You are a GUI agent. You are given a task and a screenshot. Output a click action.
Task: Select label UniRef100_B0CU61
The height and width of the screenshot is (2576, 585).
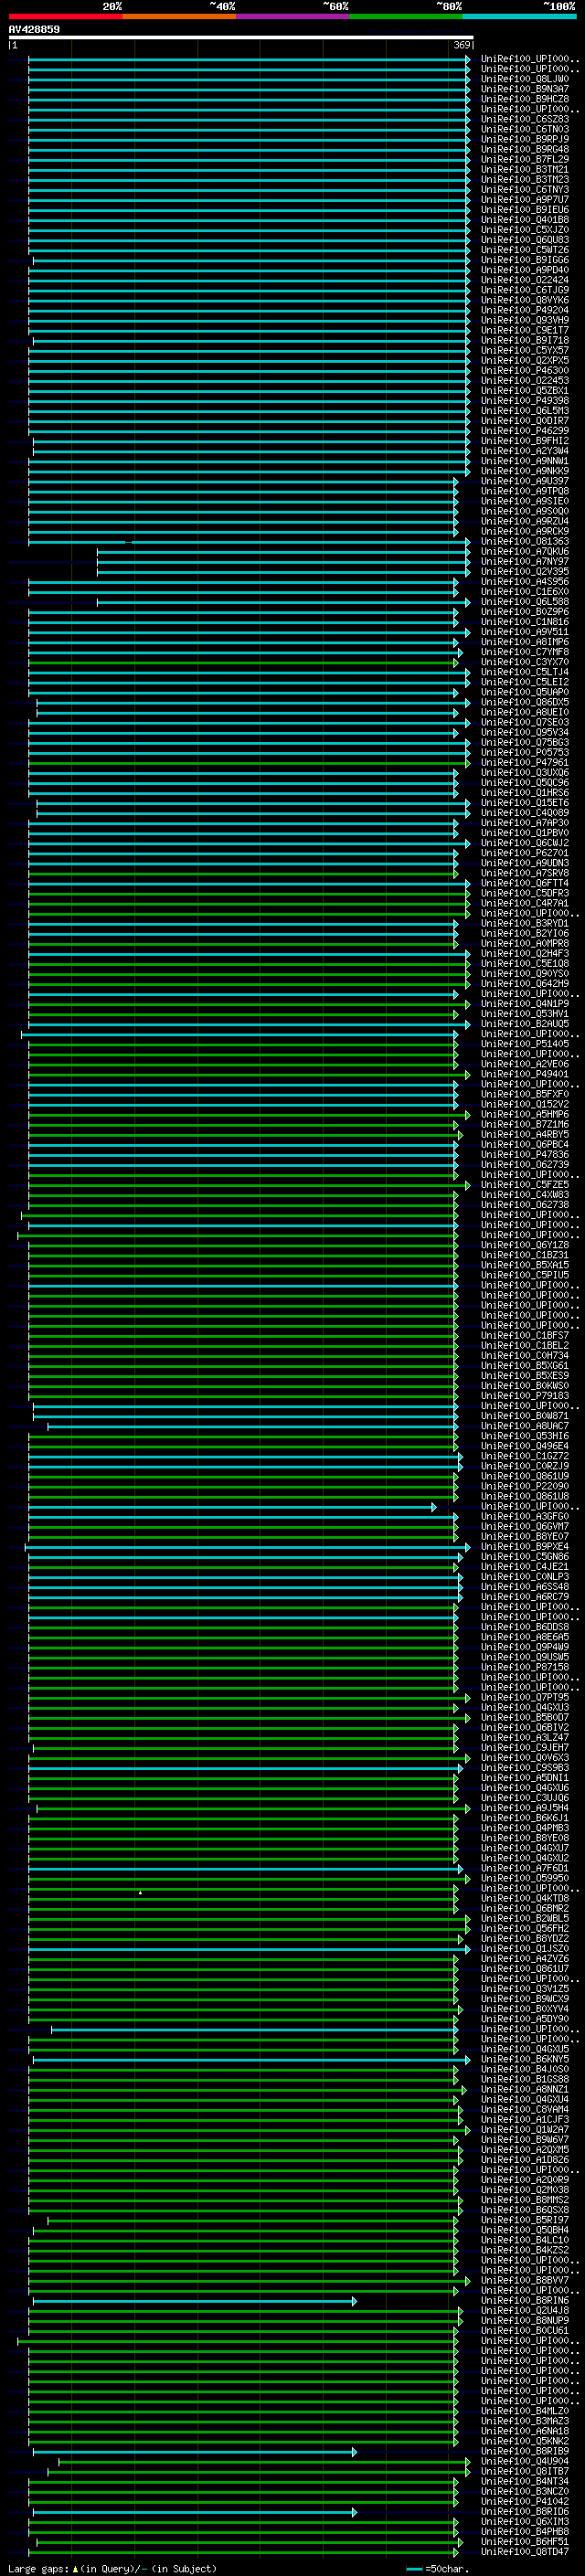coord(525,2331)
